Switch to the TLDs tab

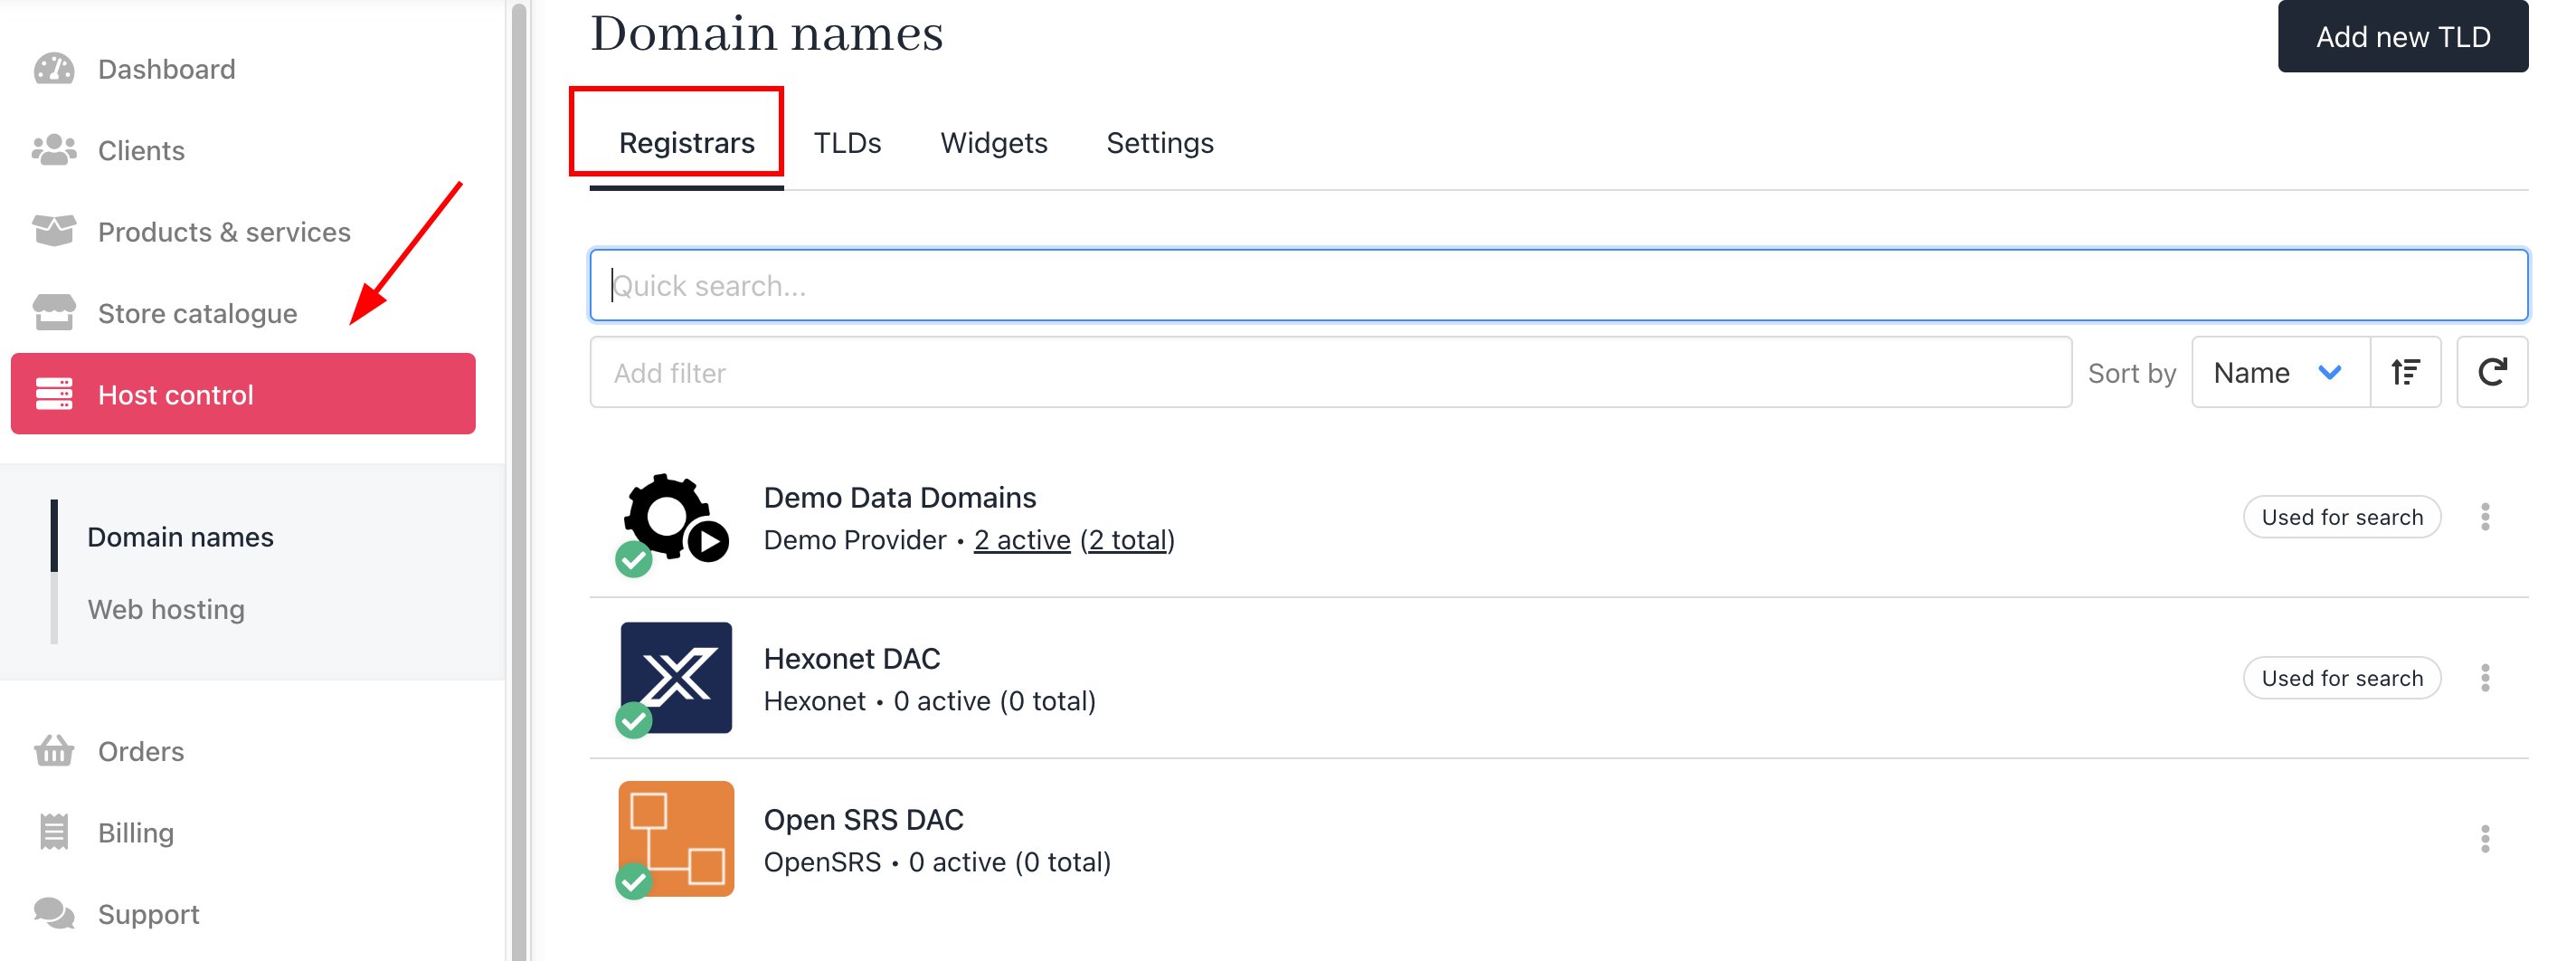tap(847, 143)
